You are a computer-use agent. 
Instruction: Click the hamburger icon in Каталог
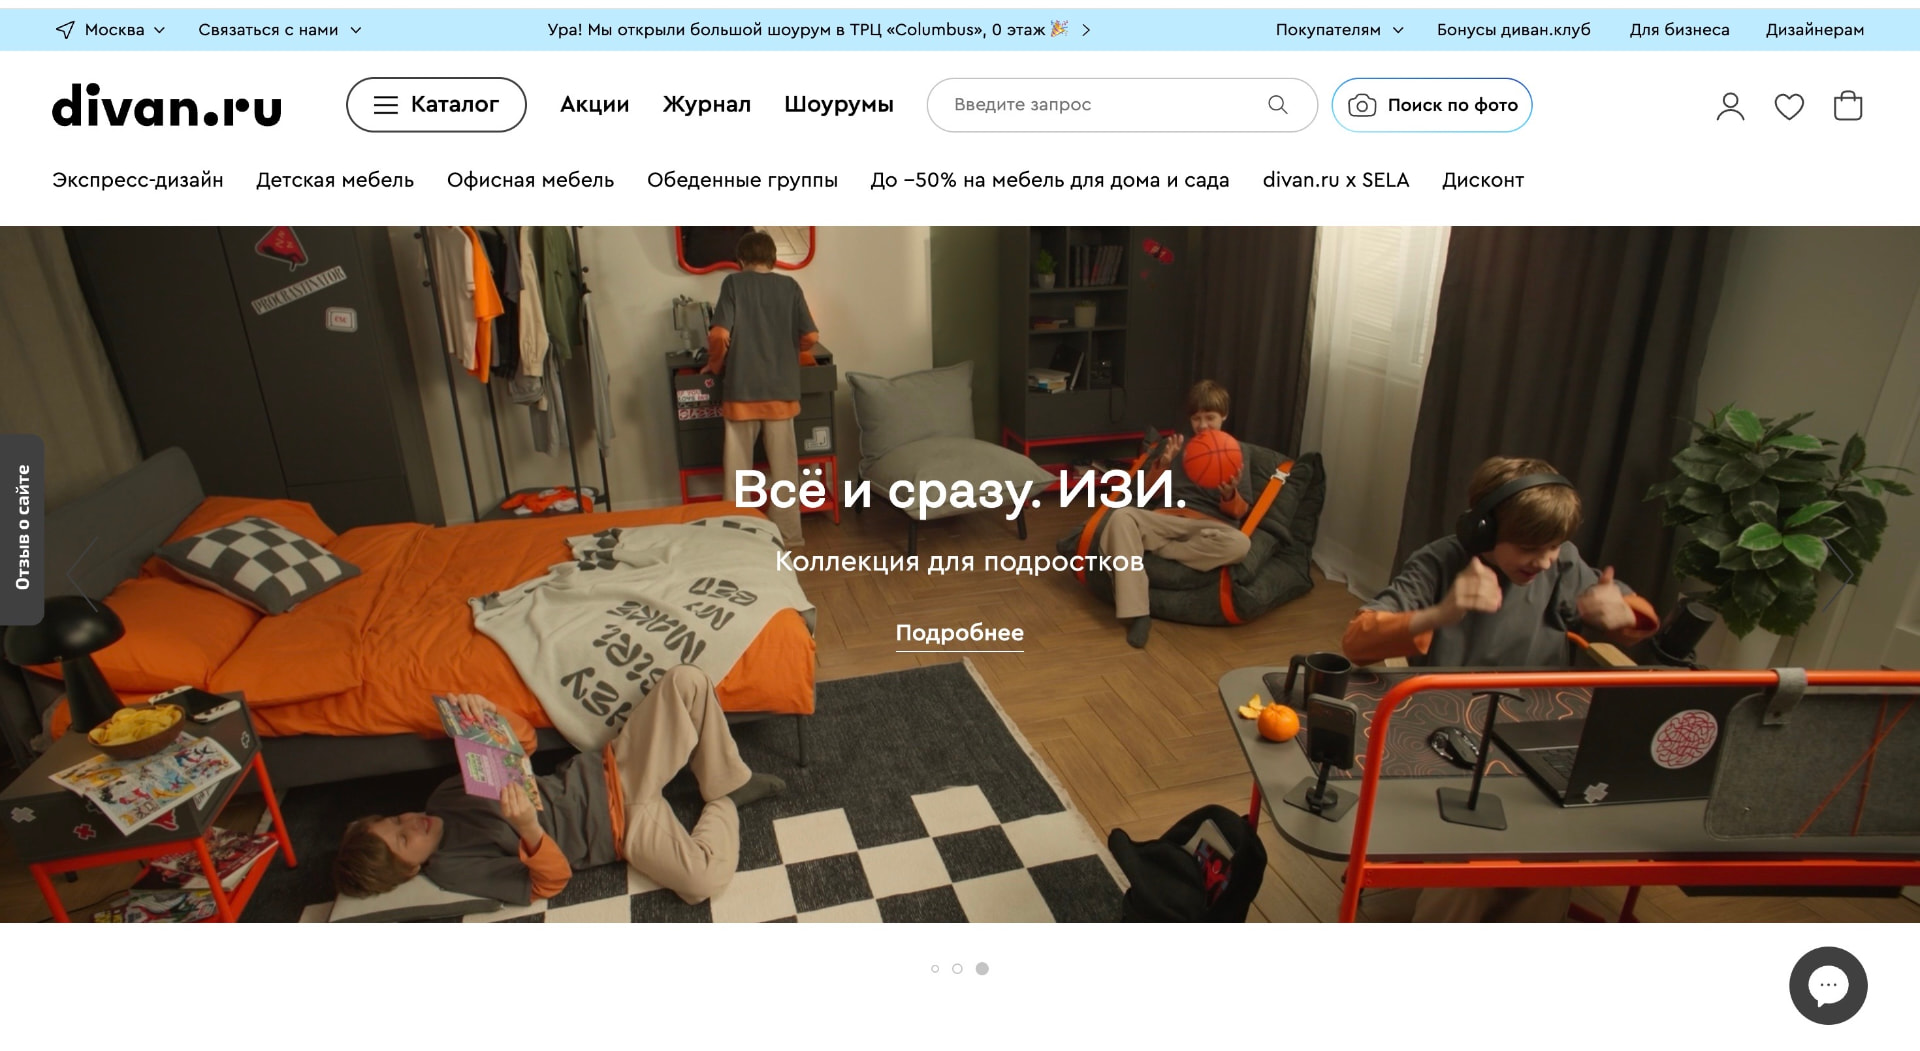386,105
